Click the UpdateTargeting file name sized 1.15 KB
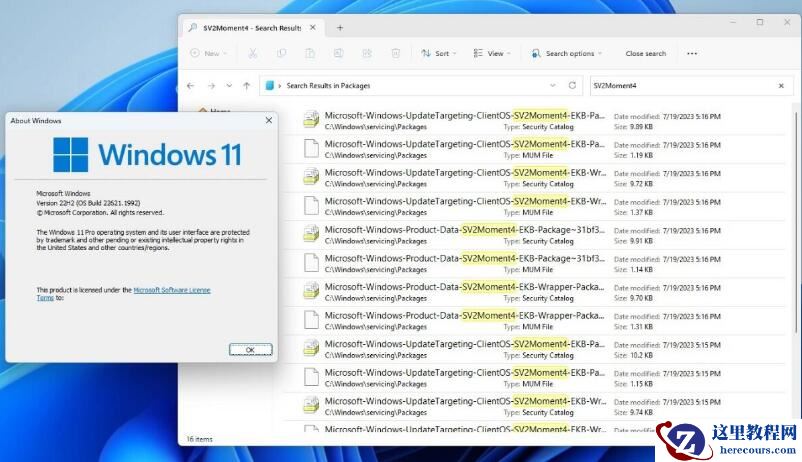The image size is (802, 462). (464, 373)
